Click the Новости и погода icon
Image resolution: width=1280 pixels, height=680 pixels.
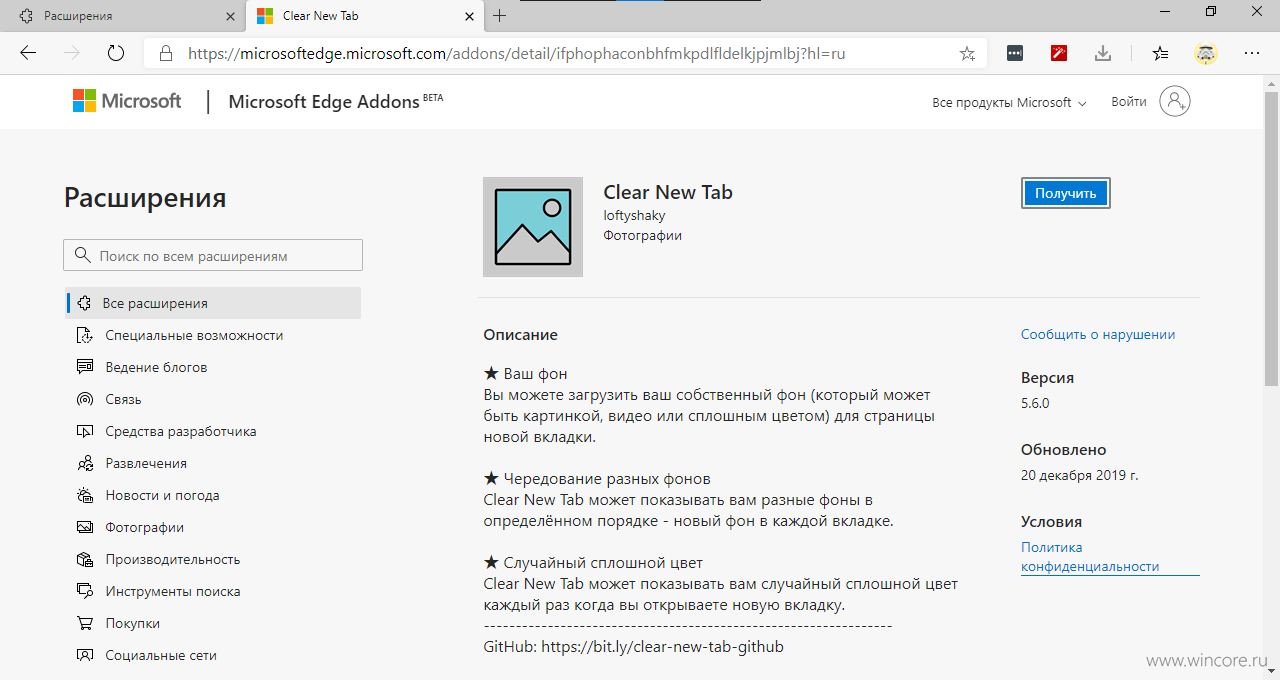pos(85,495)
